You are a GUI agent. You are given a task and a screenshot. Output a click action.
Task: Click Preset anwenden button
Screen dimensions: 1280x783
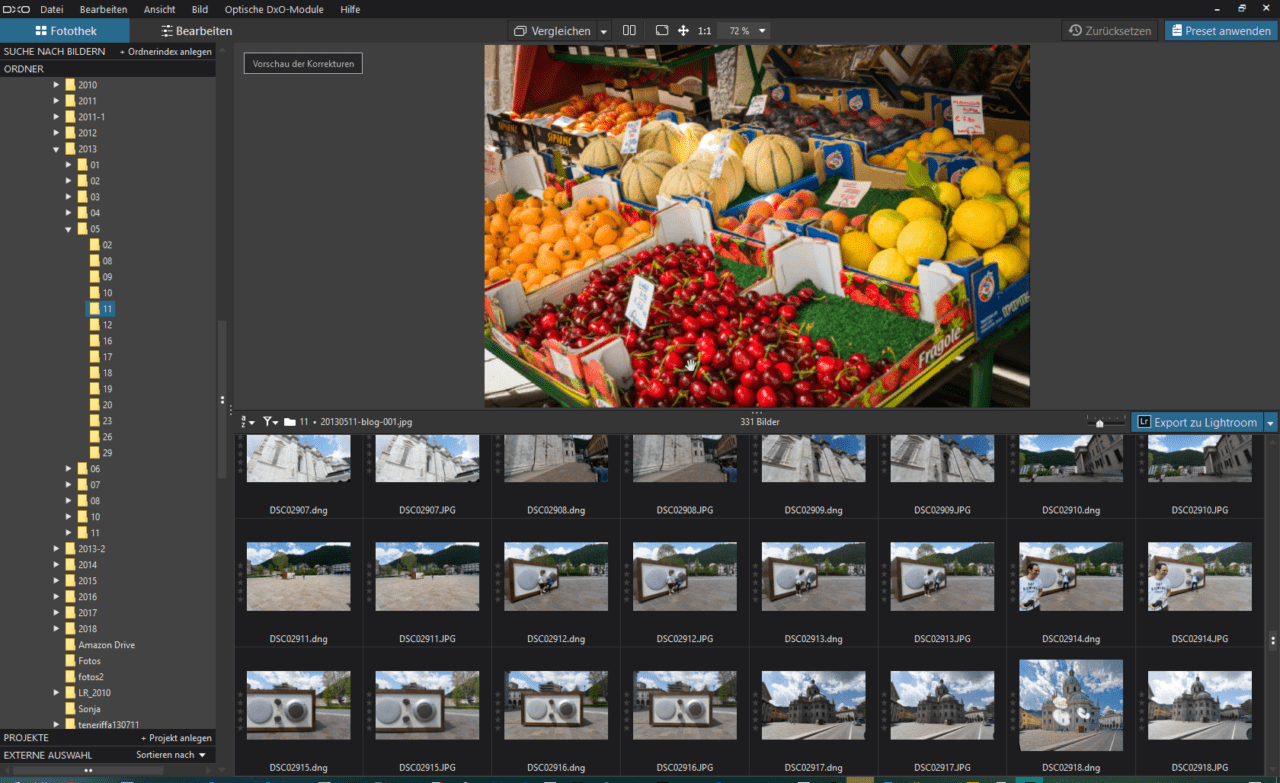click(x=1220, y=31)
